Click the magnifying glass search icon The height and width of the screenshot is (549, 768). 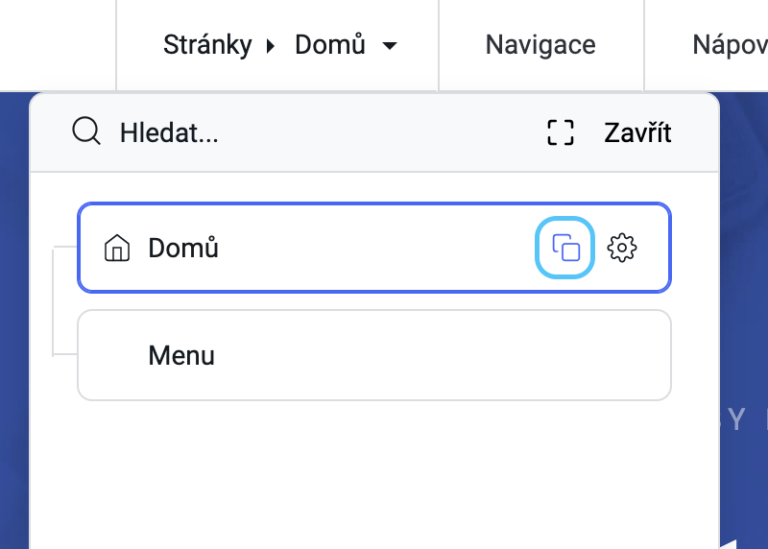(x=86, y=131)
